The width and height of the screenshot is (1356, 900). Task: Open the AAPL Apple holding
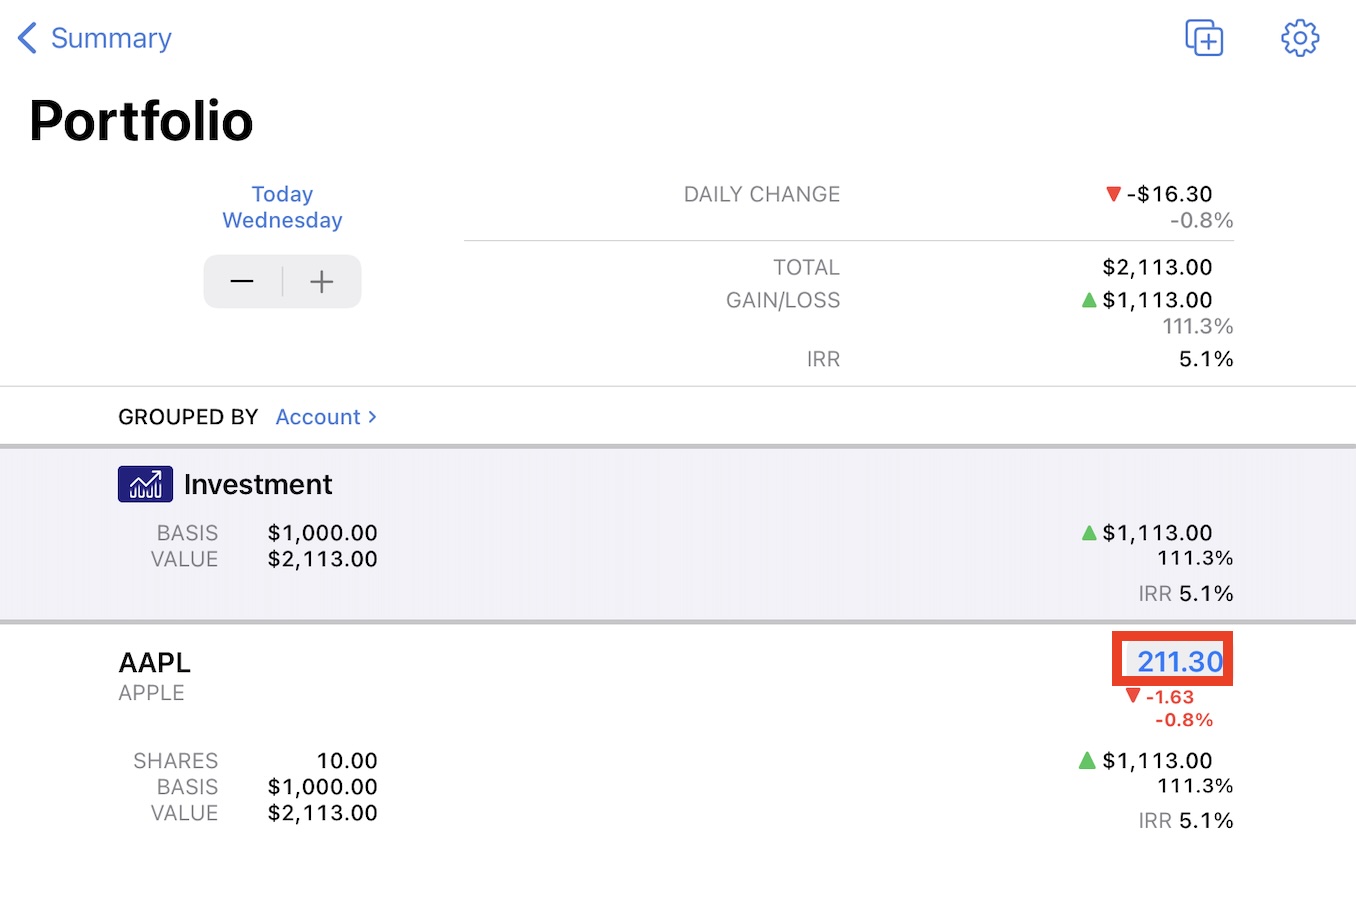pyautogui.click(x=154, y=662)
